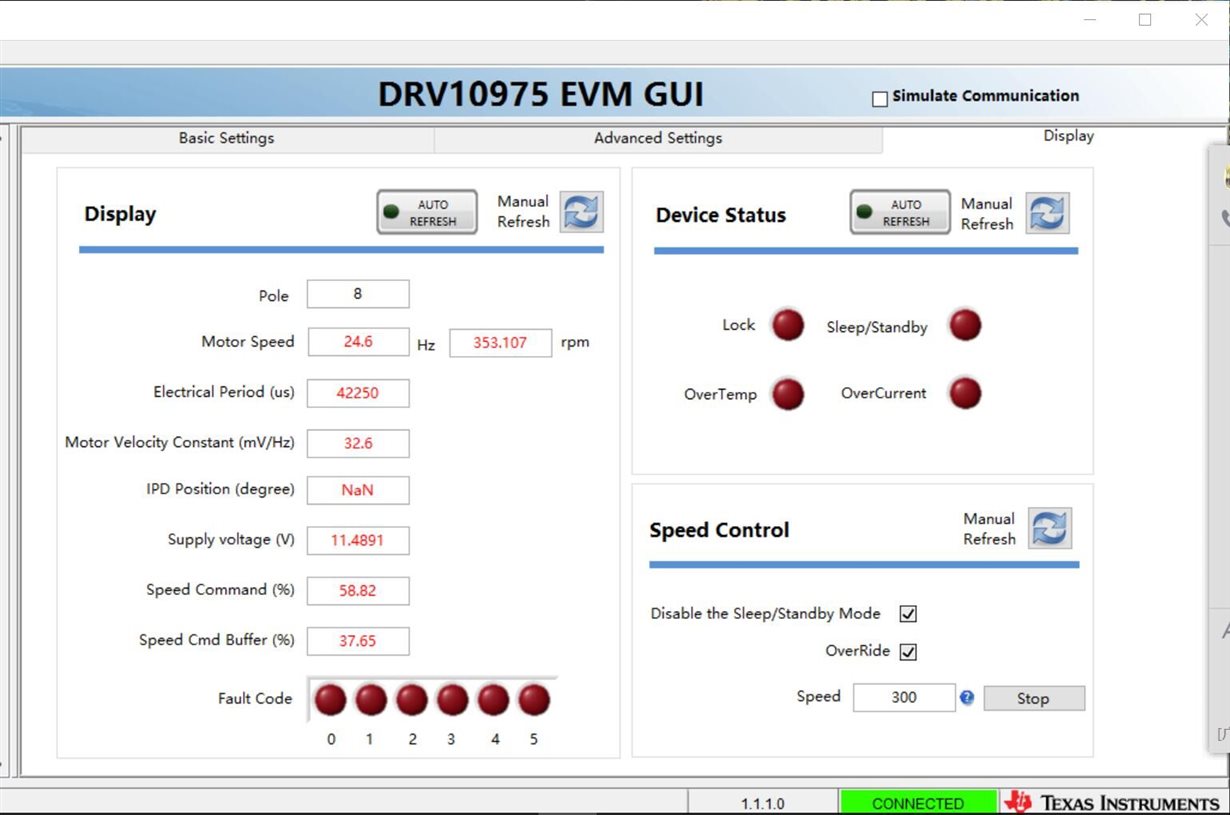Click the Speed Command value field
The height and width of the screenshot is (815, 1230).
click(x=358, y=591)
